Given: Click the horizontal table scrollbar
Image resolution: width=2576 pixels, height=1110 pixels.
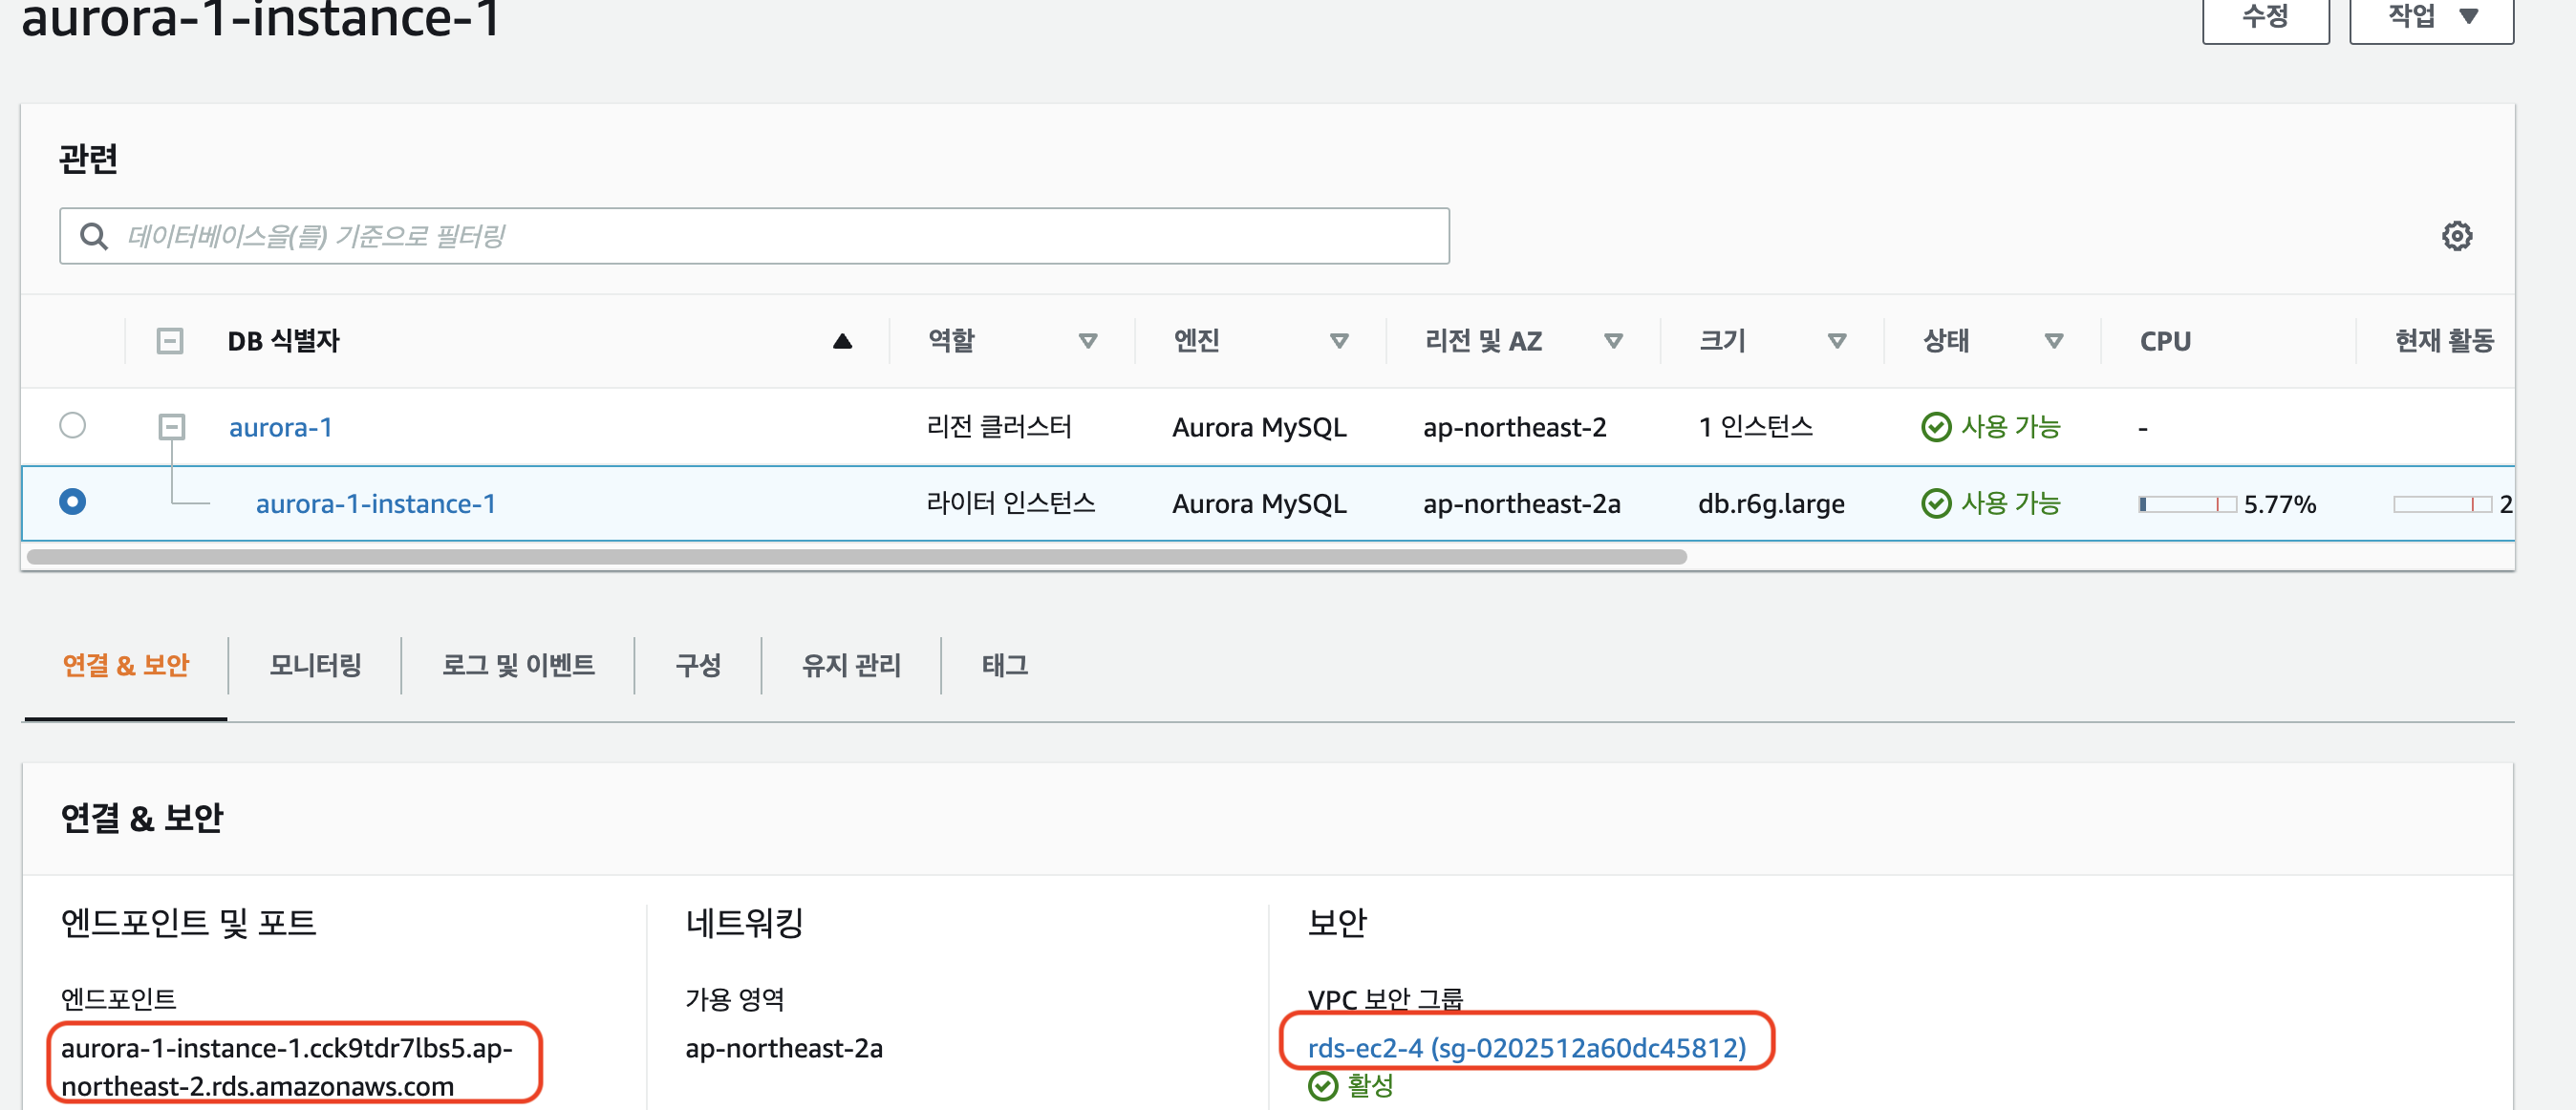Looking at the screenshot, I should tap(856, 557).
